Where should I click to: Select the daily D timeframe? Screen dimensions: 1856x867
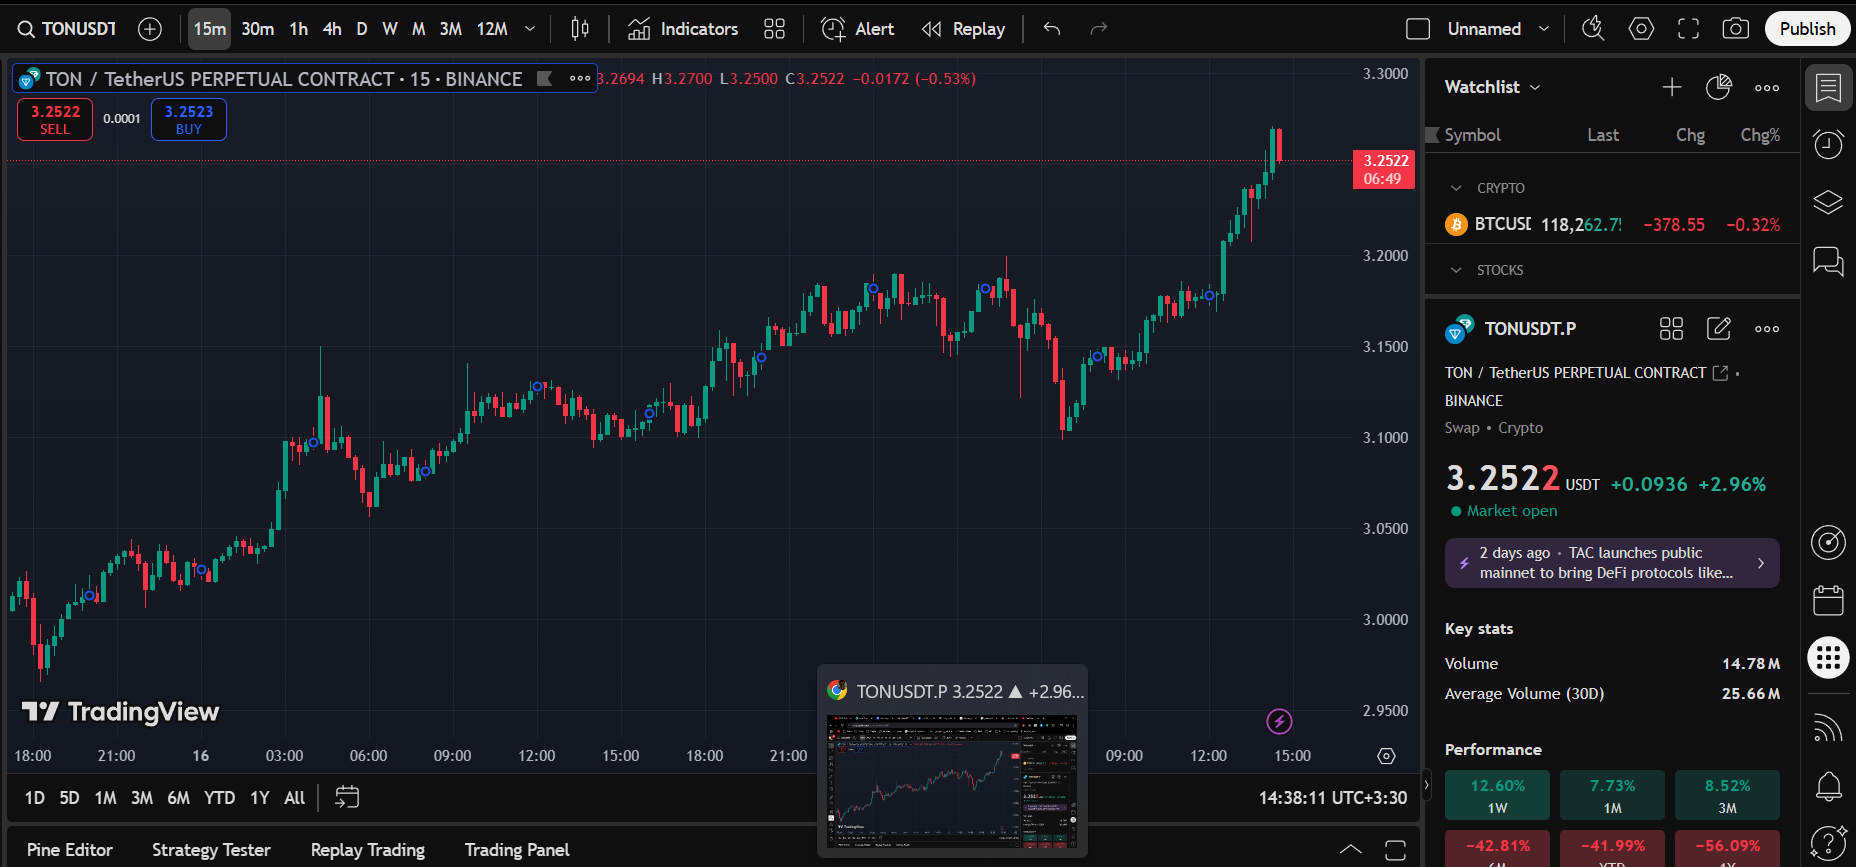tap(362, 29)
